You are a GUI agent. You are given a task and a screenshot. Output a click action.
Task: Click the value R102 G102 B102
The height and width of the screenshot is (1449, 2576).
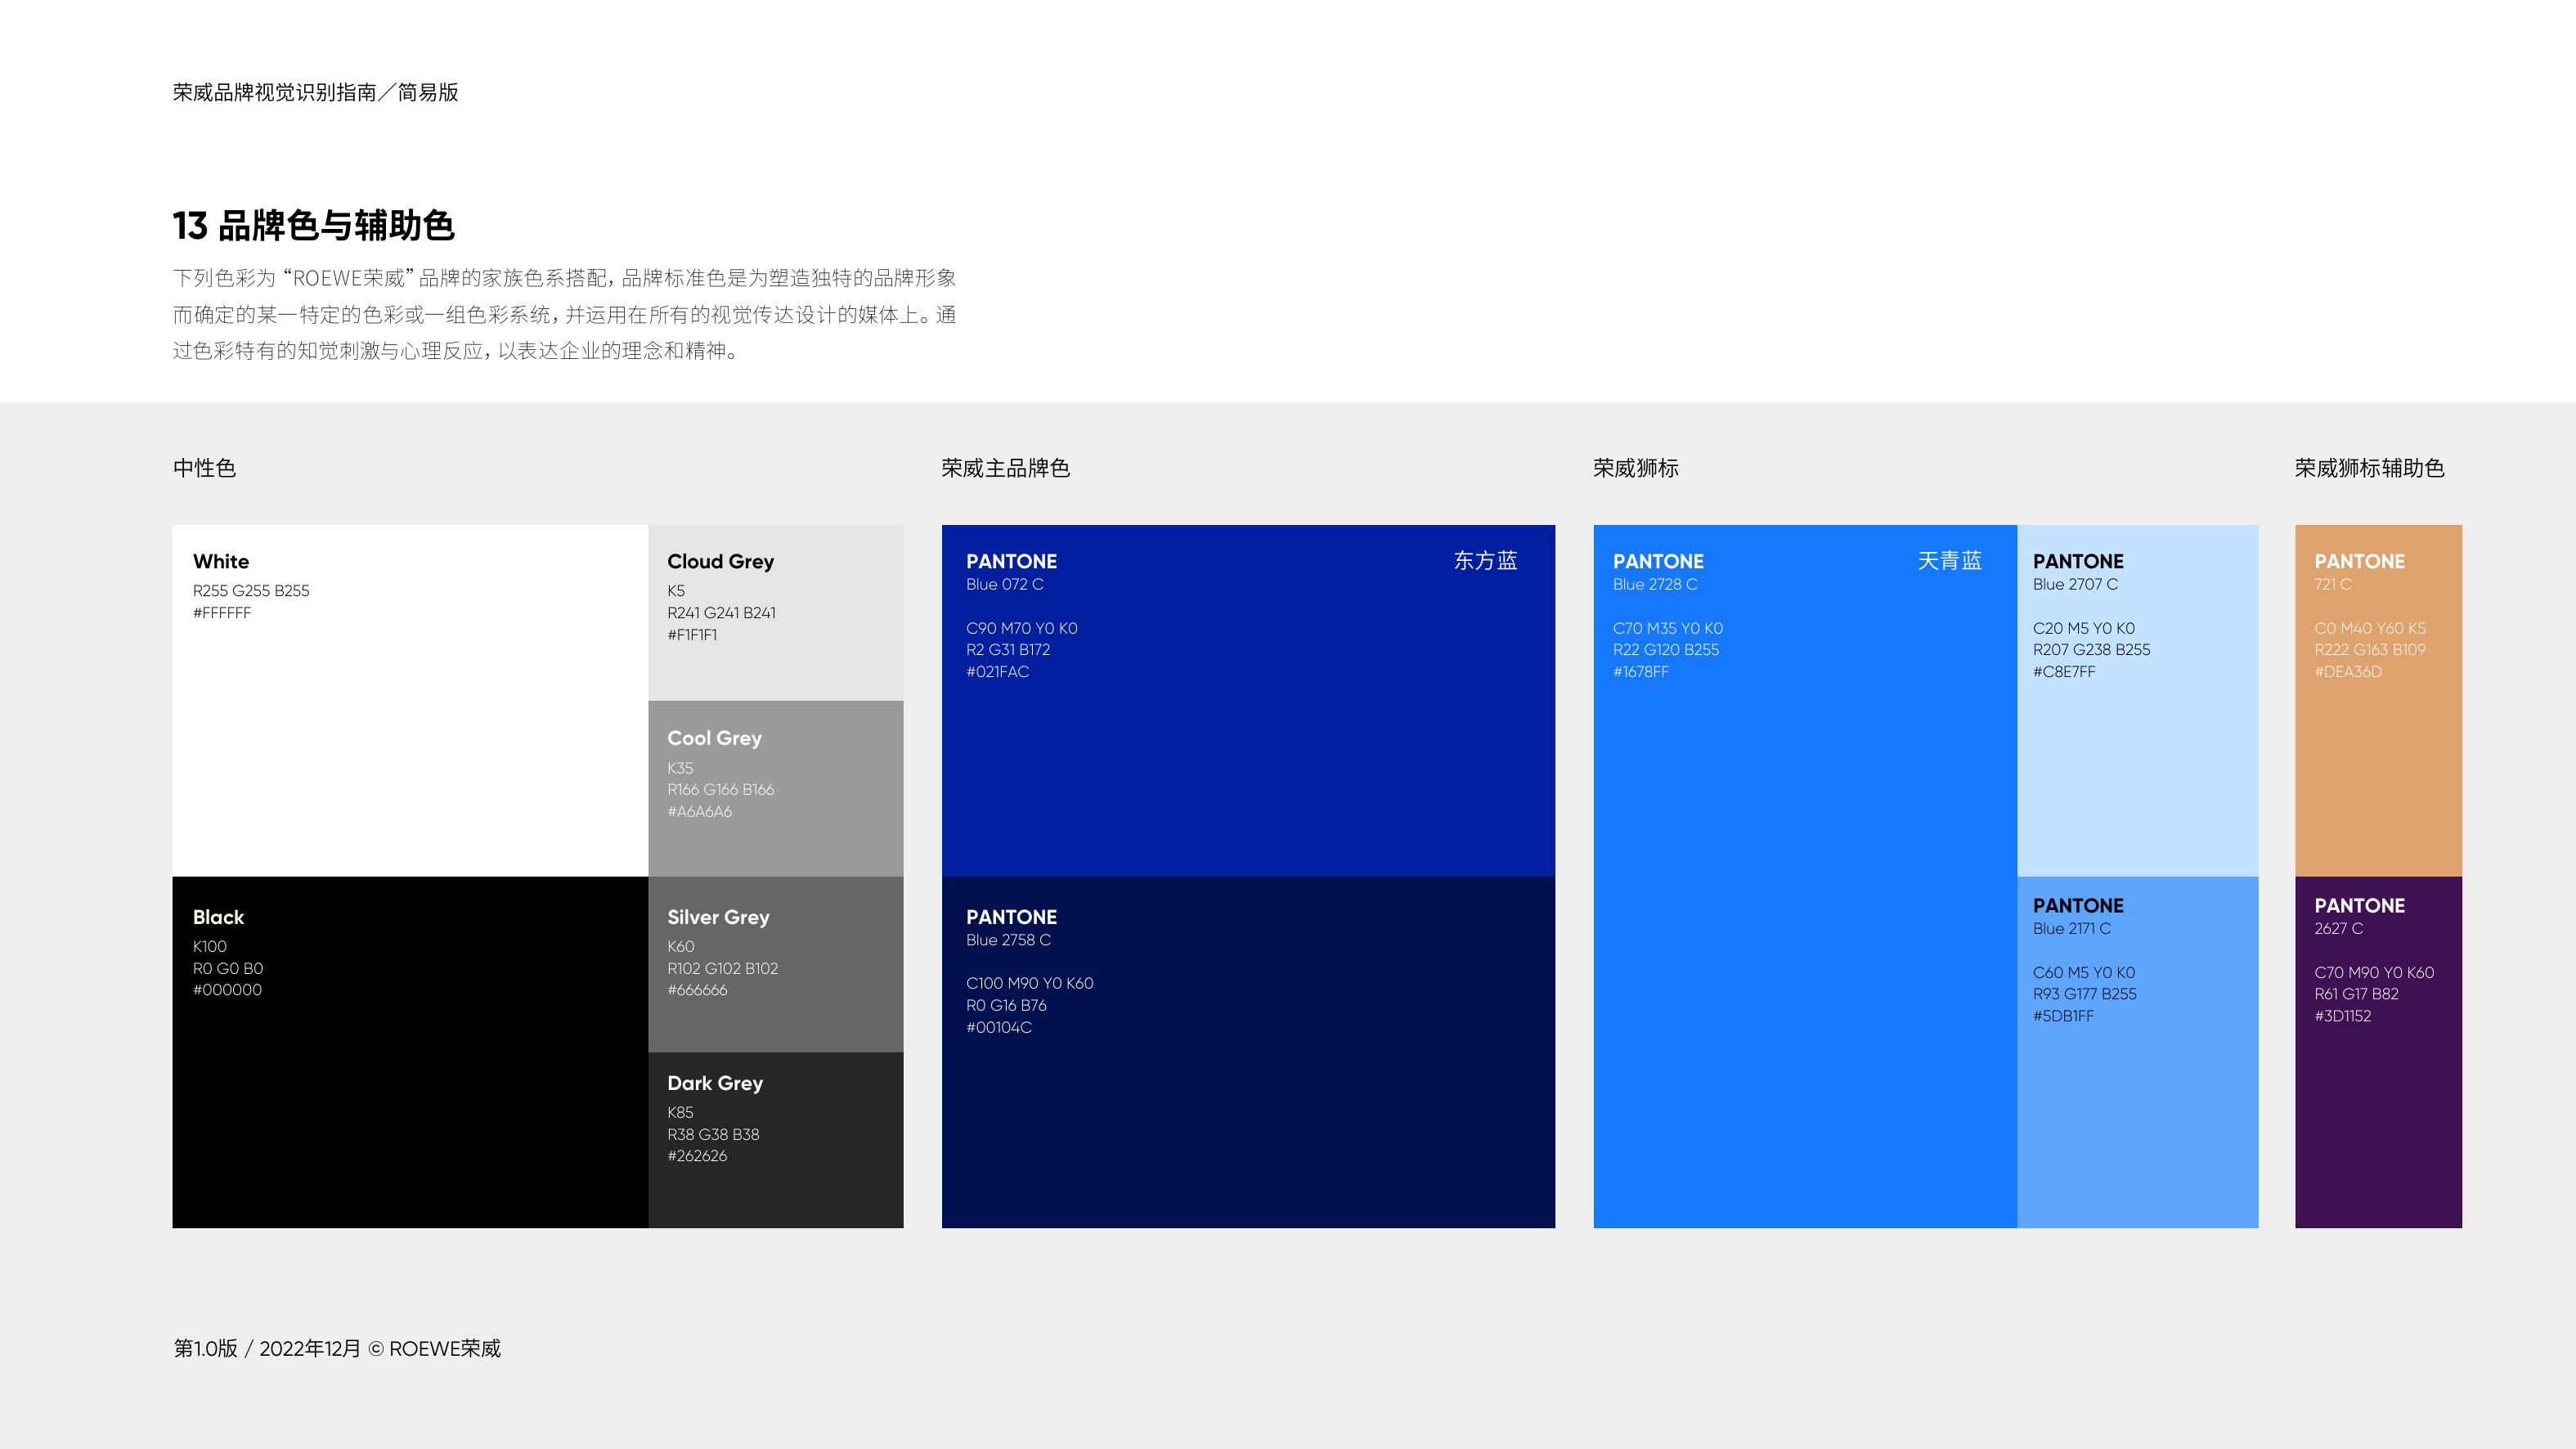point(722,969)
